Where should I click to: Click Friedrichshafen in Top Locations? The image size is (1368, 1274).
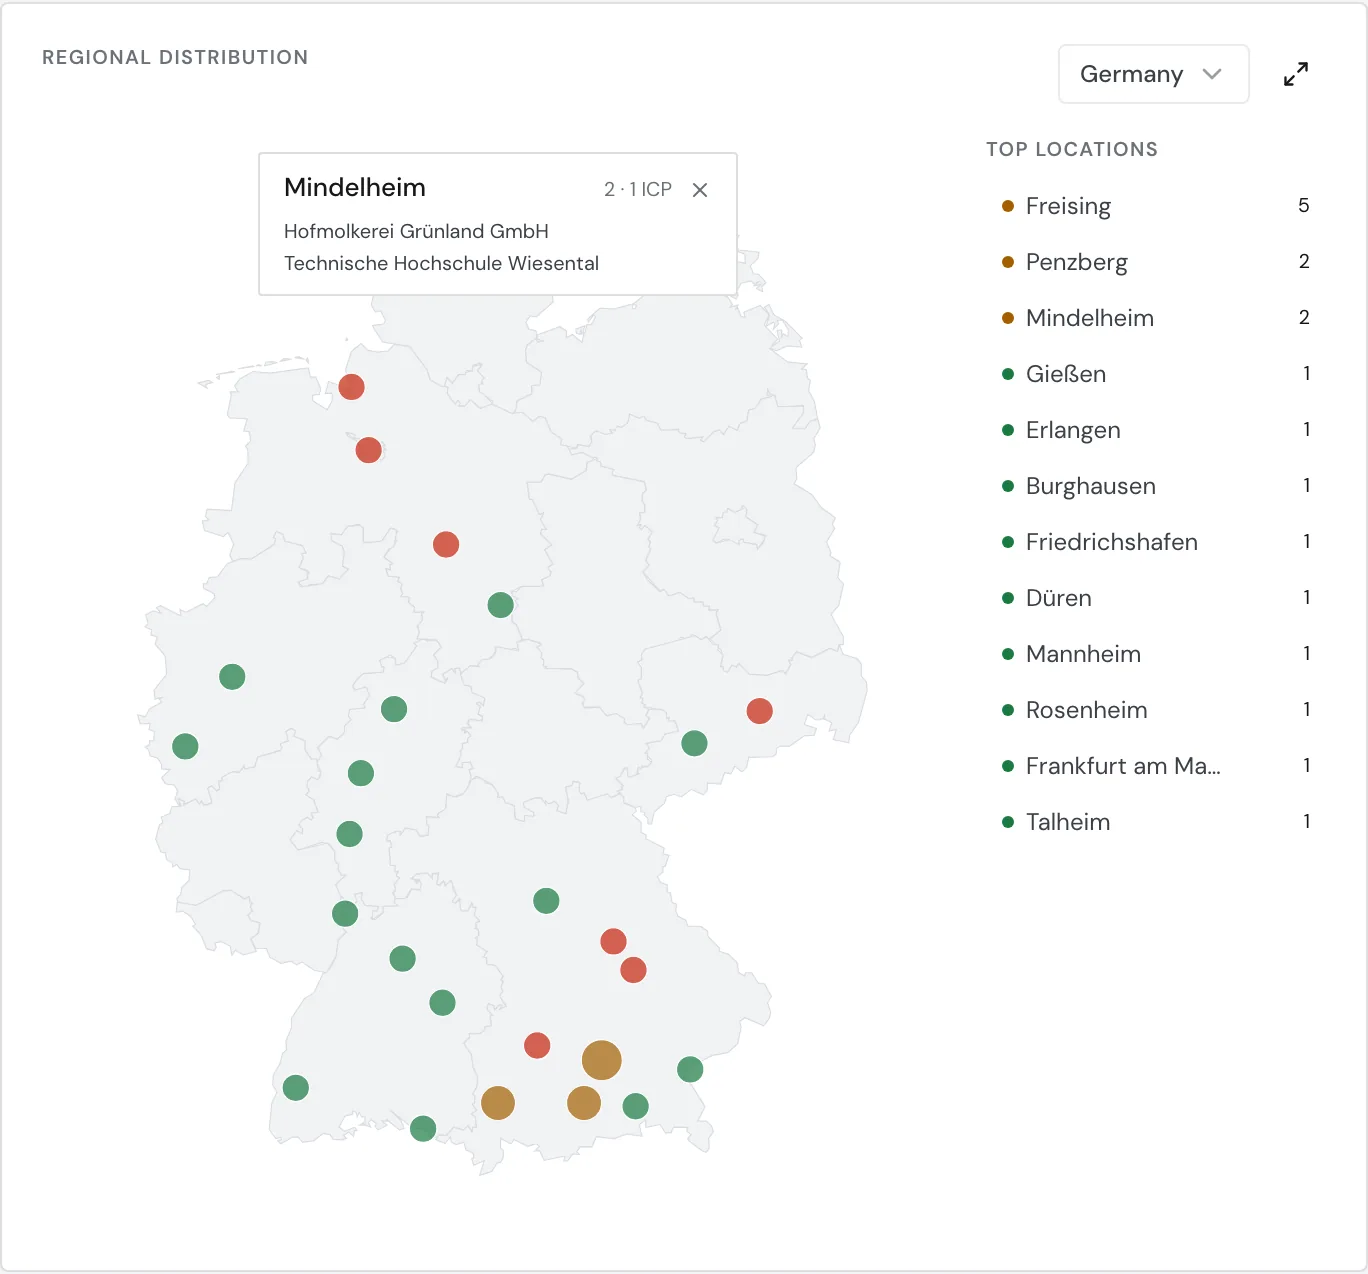click(1155, 542)
